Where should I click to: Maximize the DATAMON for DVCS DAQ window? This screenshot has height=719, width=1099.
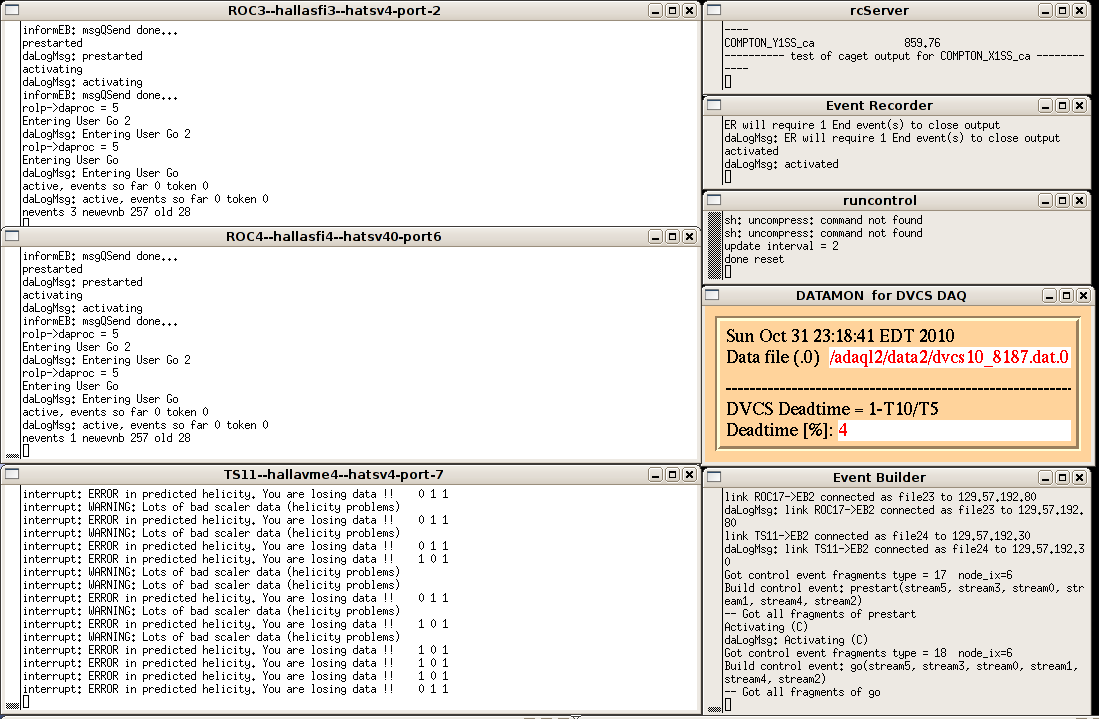1066,296
